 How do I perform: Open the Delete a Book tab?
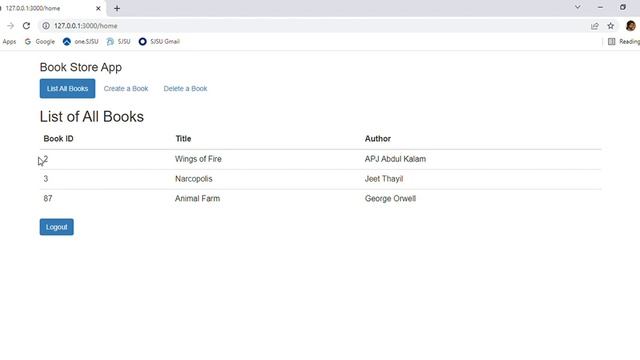click(185, 89)
